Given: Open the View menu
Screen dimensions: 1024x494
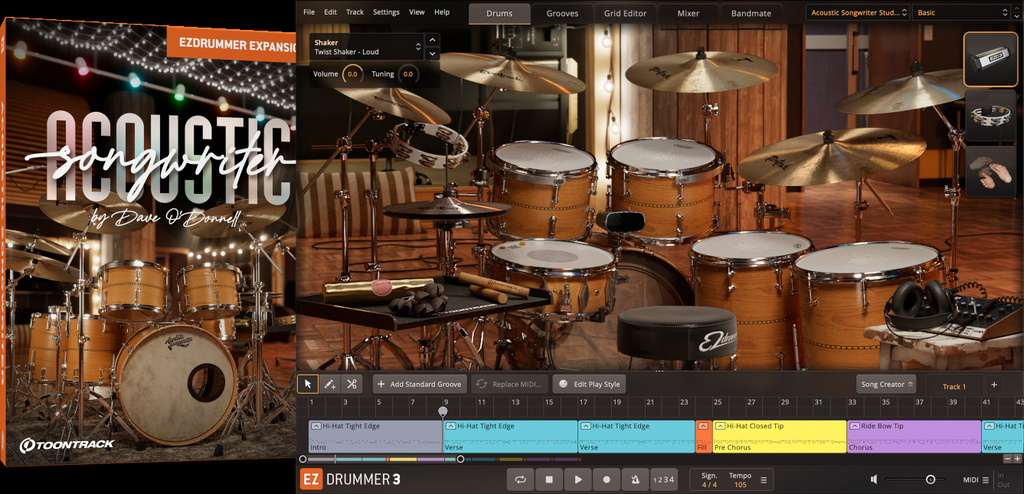Looking at the screenshot, I should 417,12.
